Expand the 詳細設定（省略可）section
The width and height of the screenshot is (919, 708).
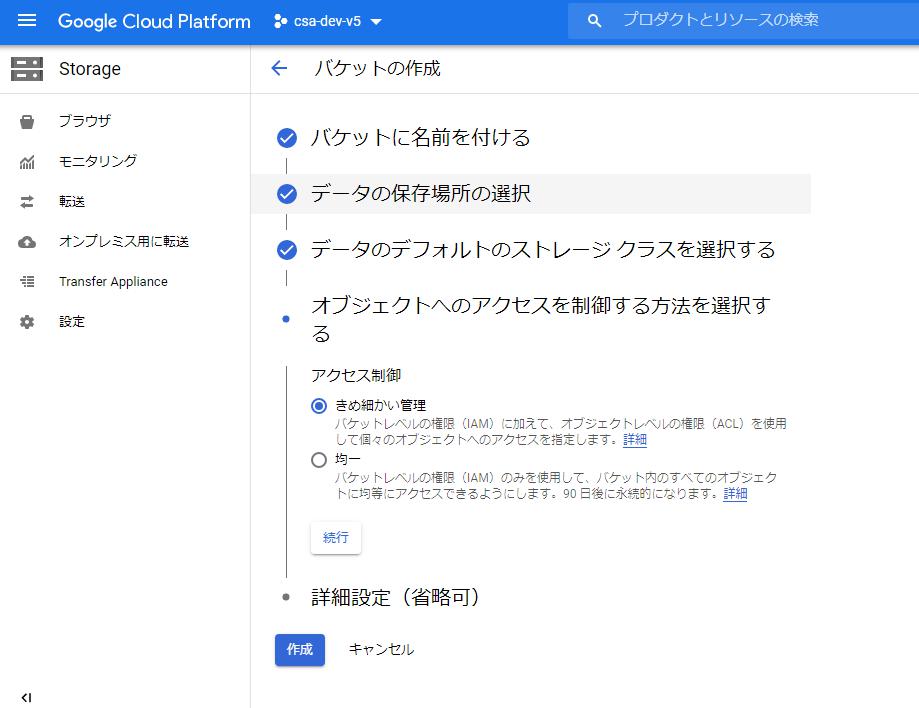(x=394, y=597)
